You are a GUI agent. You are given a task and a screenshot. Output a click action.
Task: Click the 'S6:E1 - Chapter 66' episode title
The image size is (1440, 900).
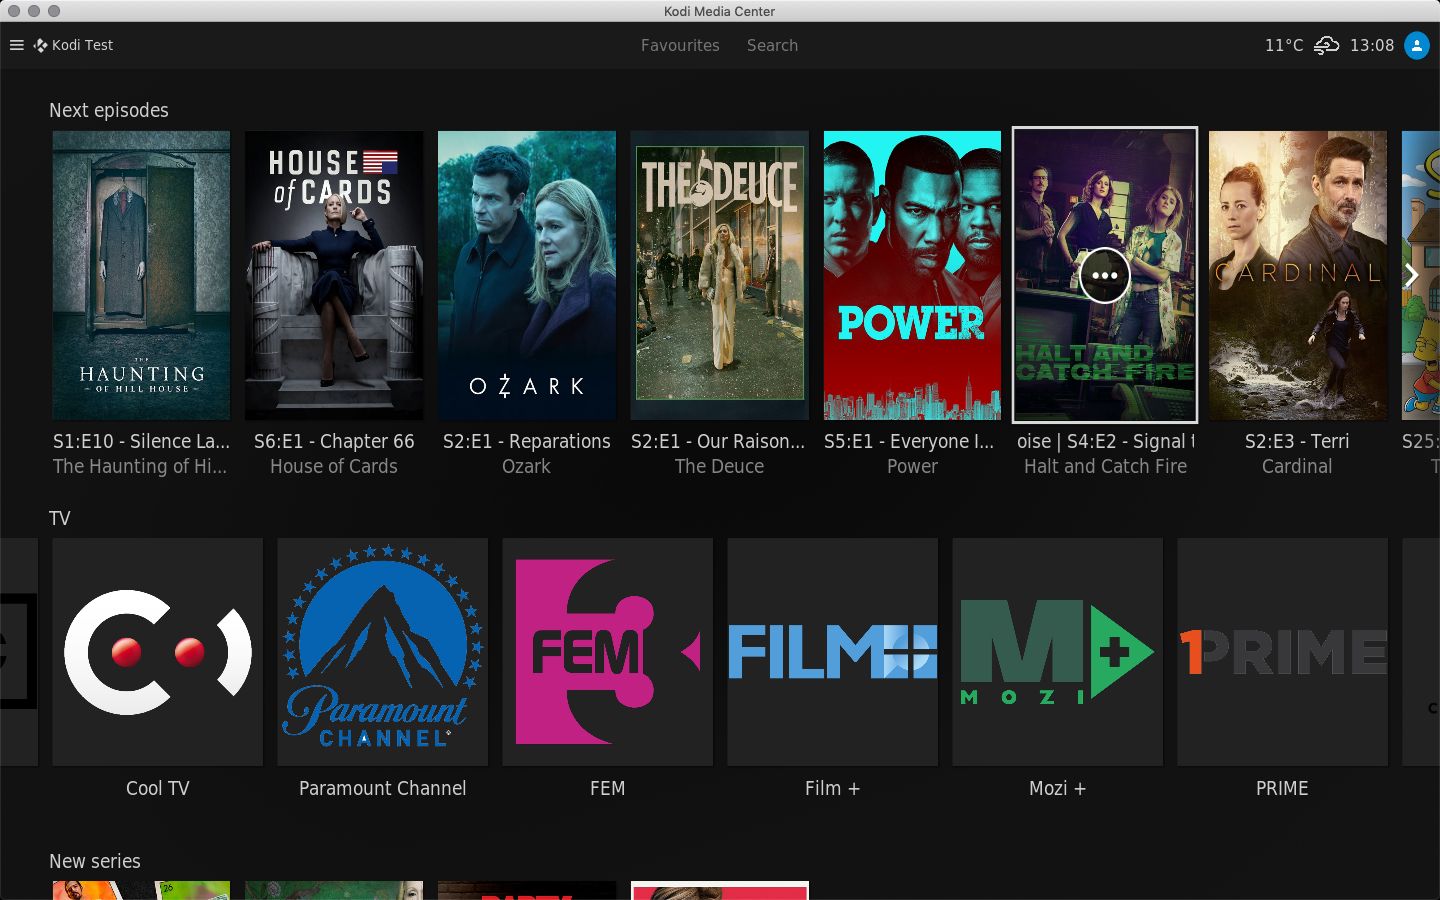(x=334, y=441)
